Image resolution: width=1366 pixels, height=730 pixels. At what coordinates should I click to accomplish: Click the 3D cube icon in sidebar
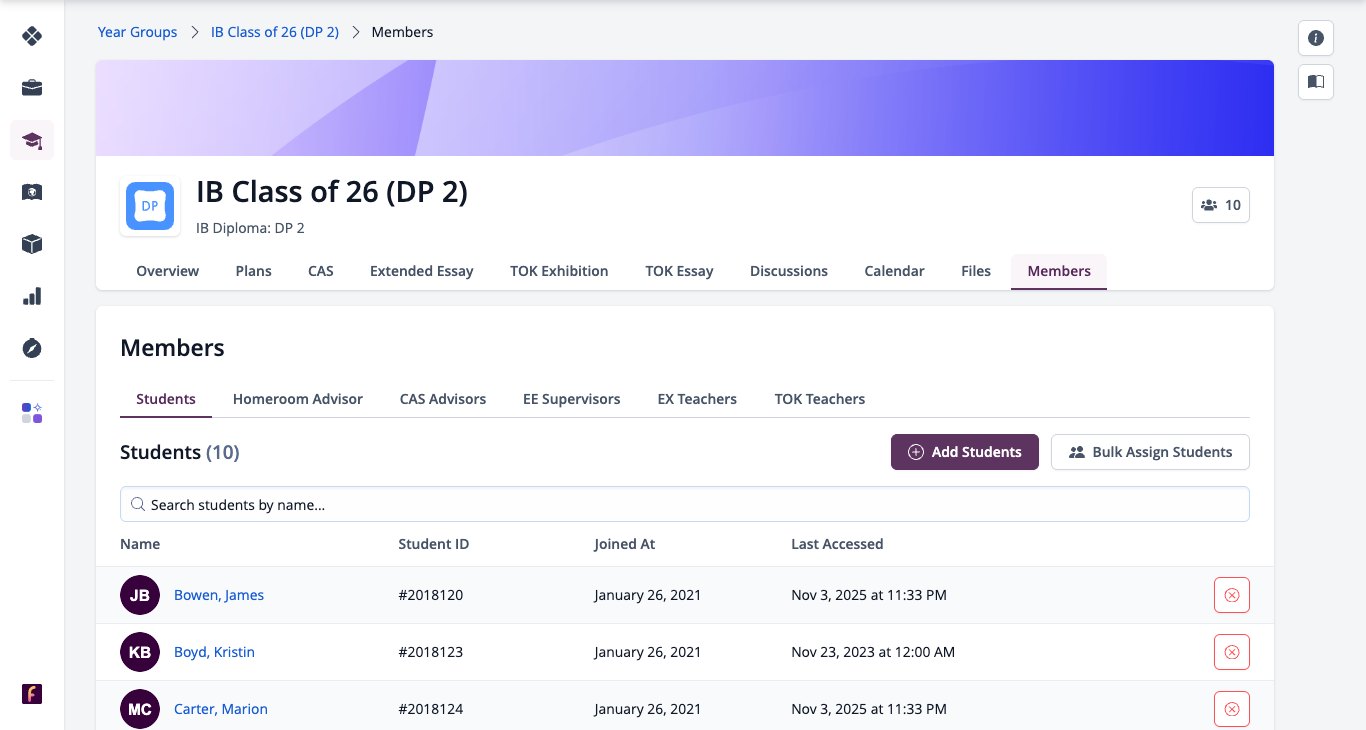pos(32,244)
